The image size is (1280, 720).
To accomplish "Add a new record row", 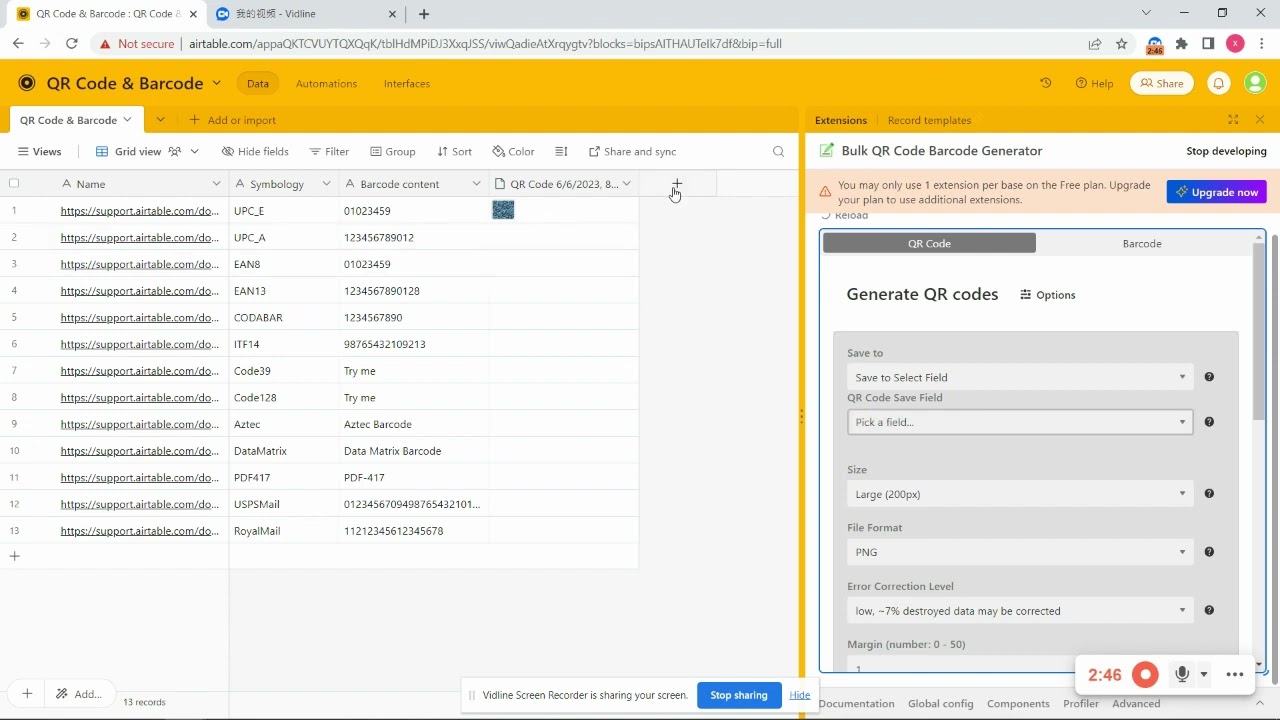I will (15, 556).
